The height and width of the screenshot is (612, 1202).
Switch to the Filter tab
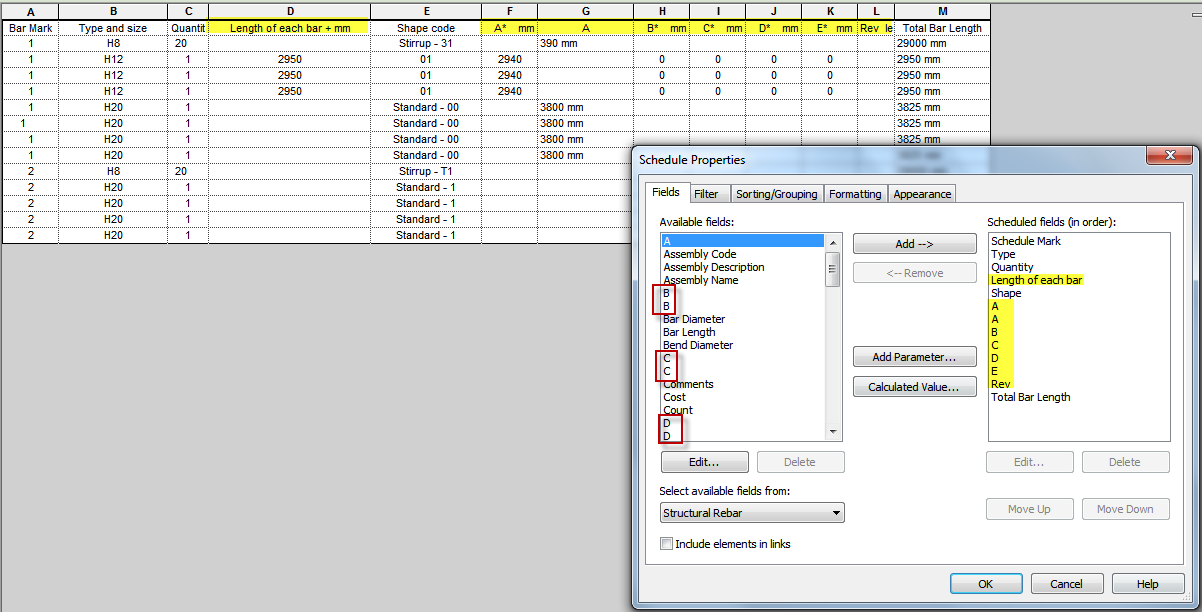pos(709,193)
